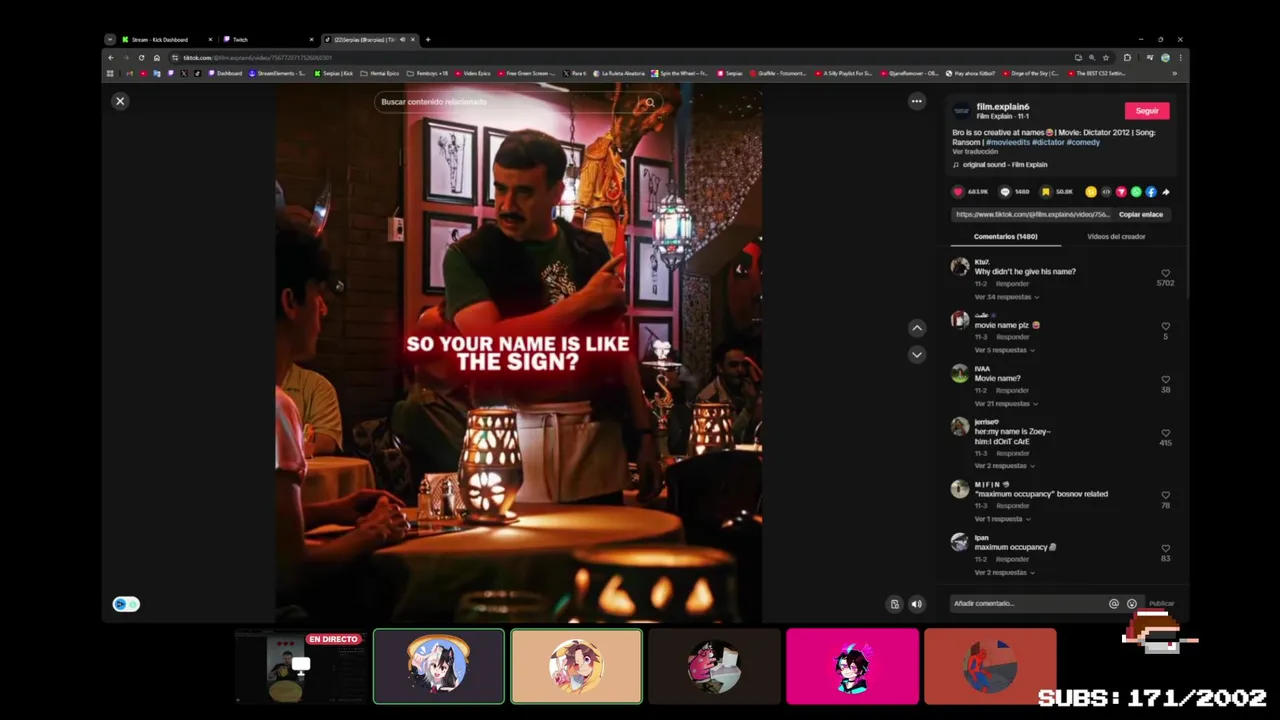Toggle the autoscroll switch at bottom left
1280x720 pixels.
(x=126, y=604)
